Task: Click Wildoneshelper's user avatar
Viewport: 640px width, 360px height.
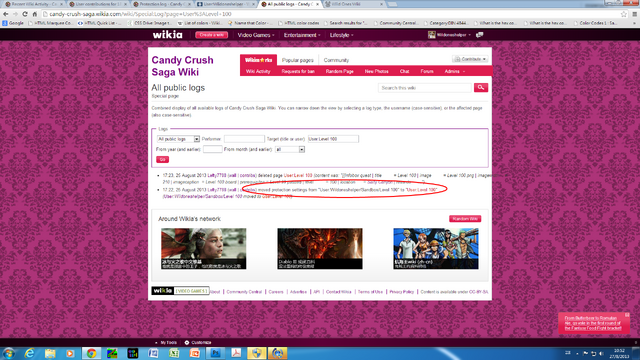Action: tap(431, 35)
